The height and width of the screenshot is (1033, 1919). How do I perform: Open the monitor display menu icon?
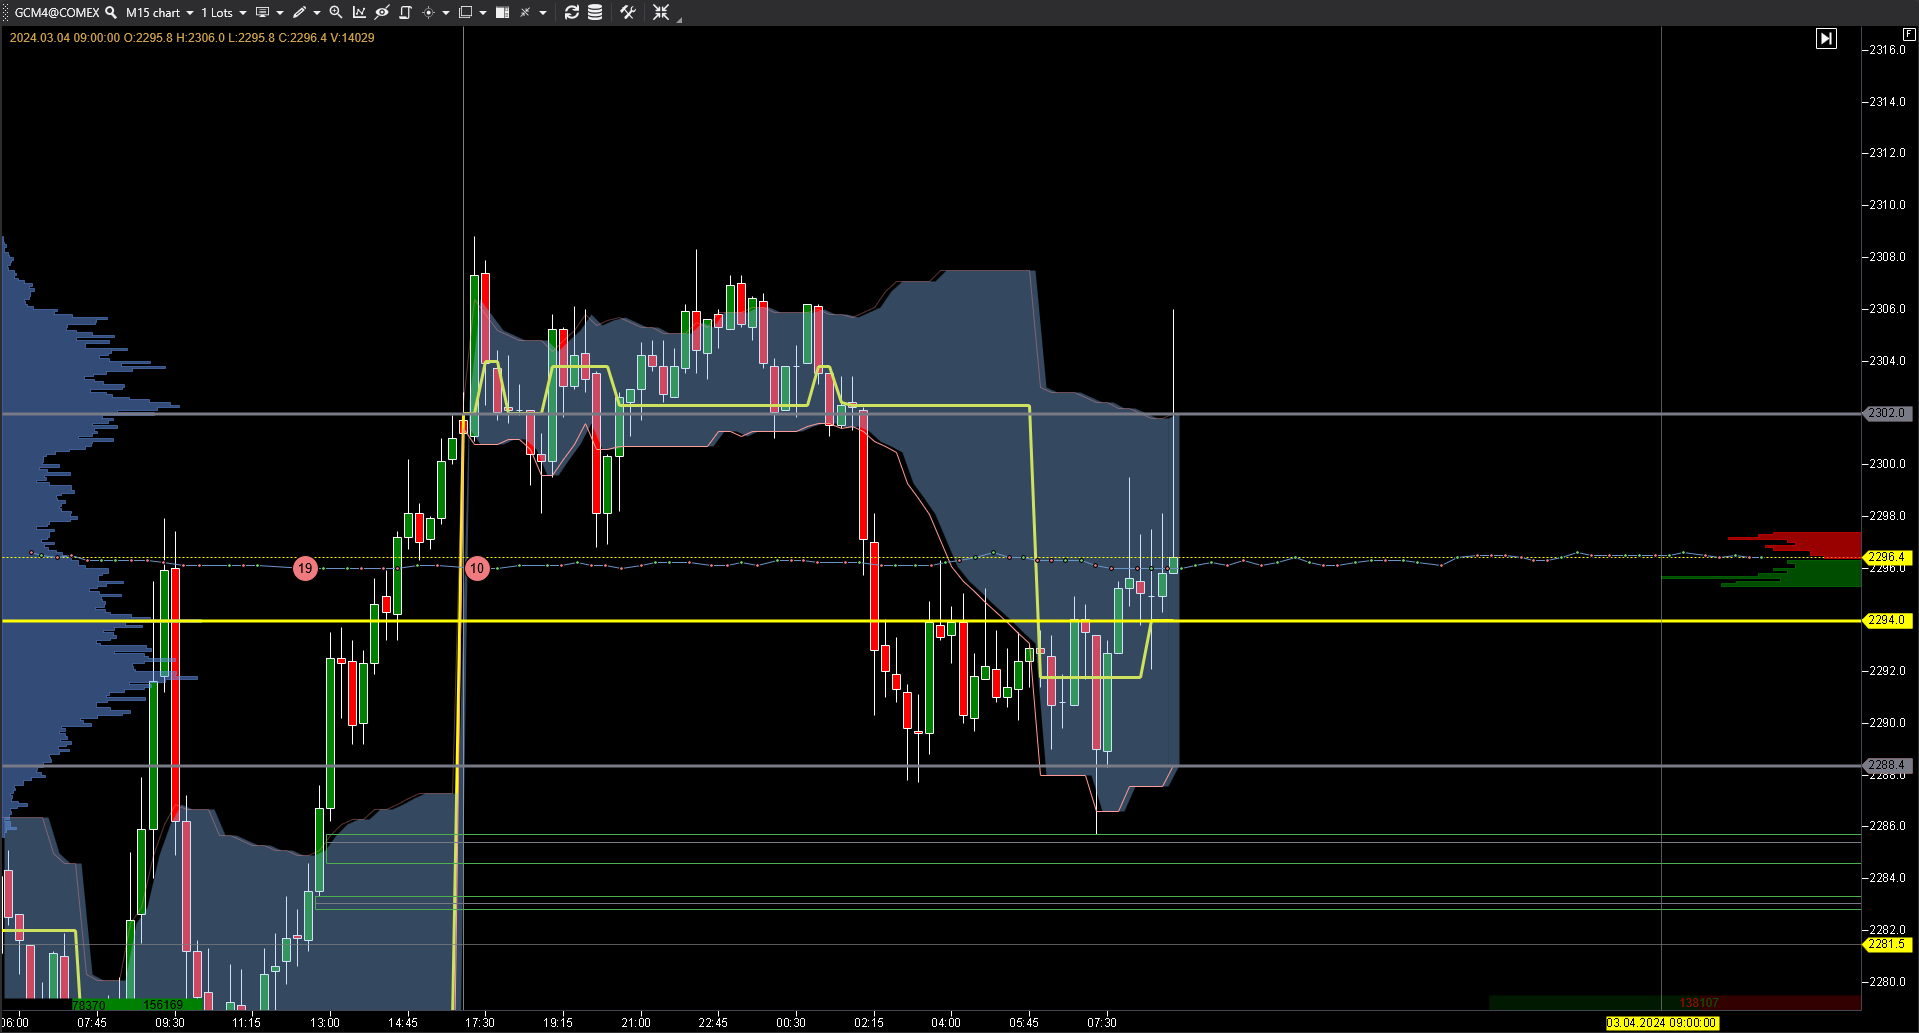[x=262, y=13]
